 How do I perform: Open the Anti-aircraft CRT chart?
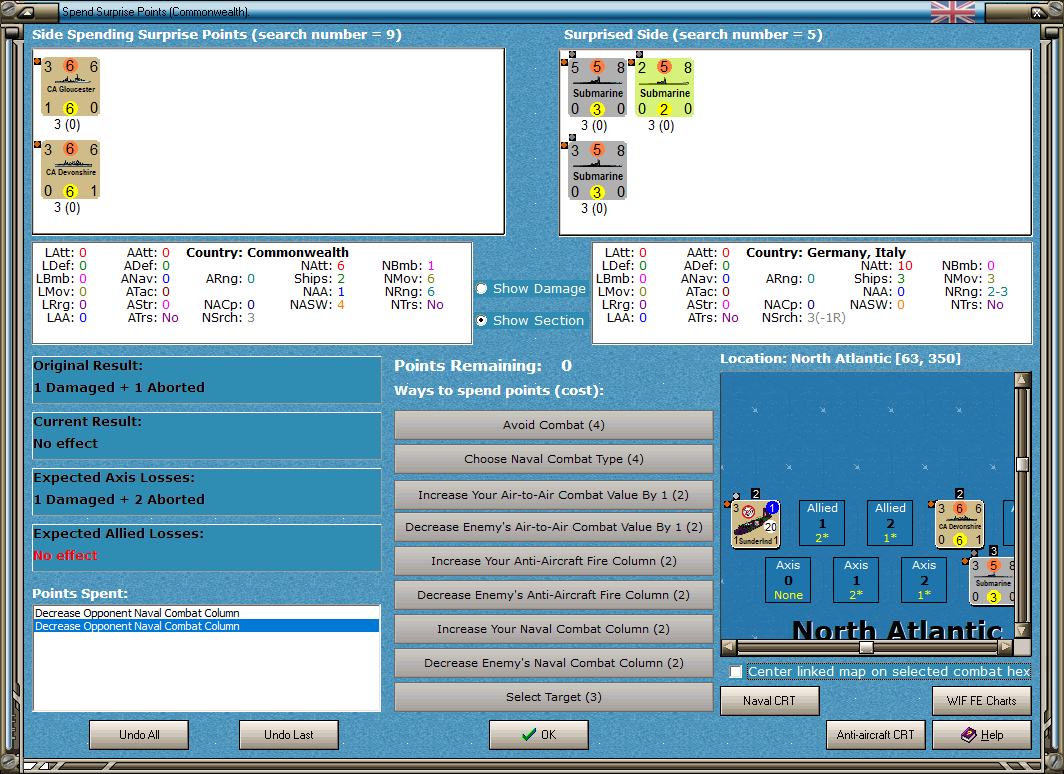[x=875, y=735]
